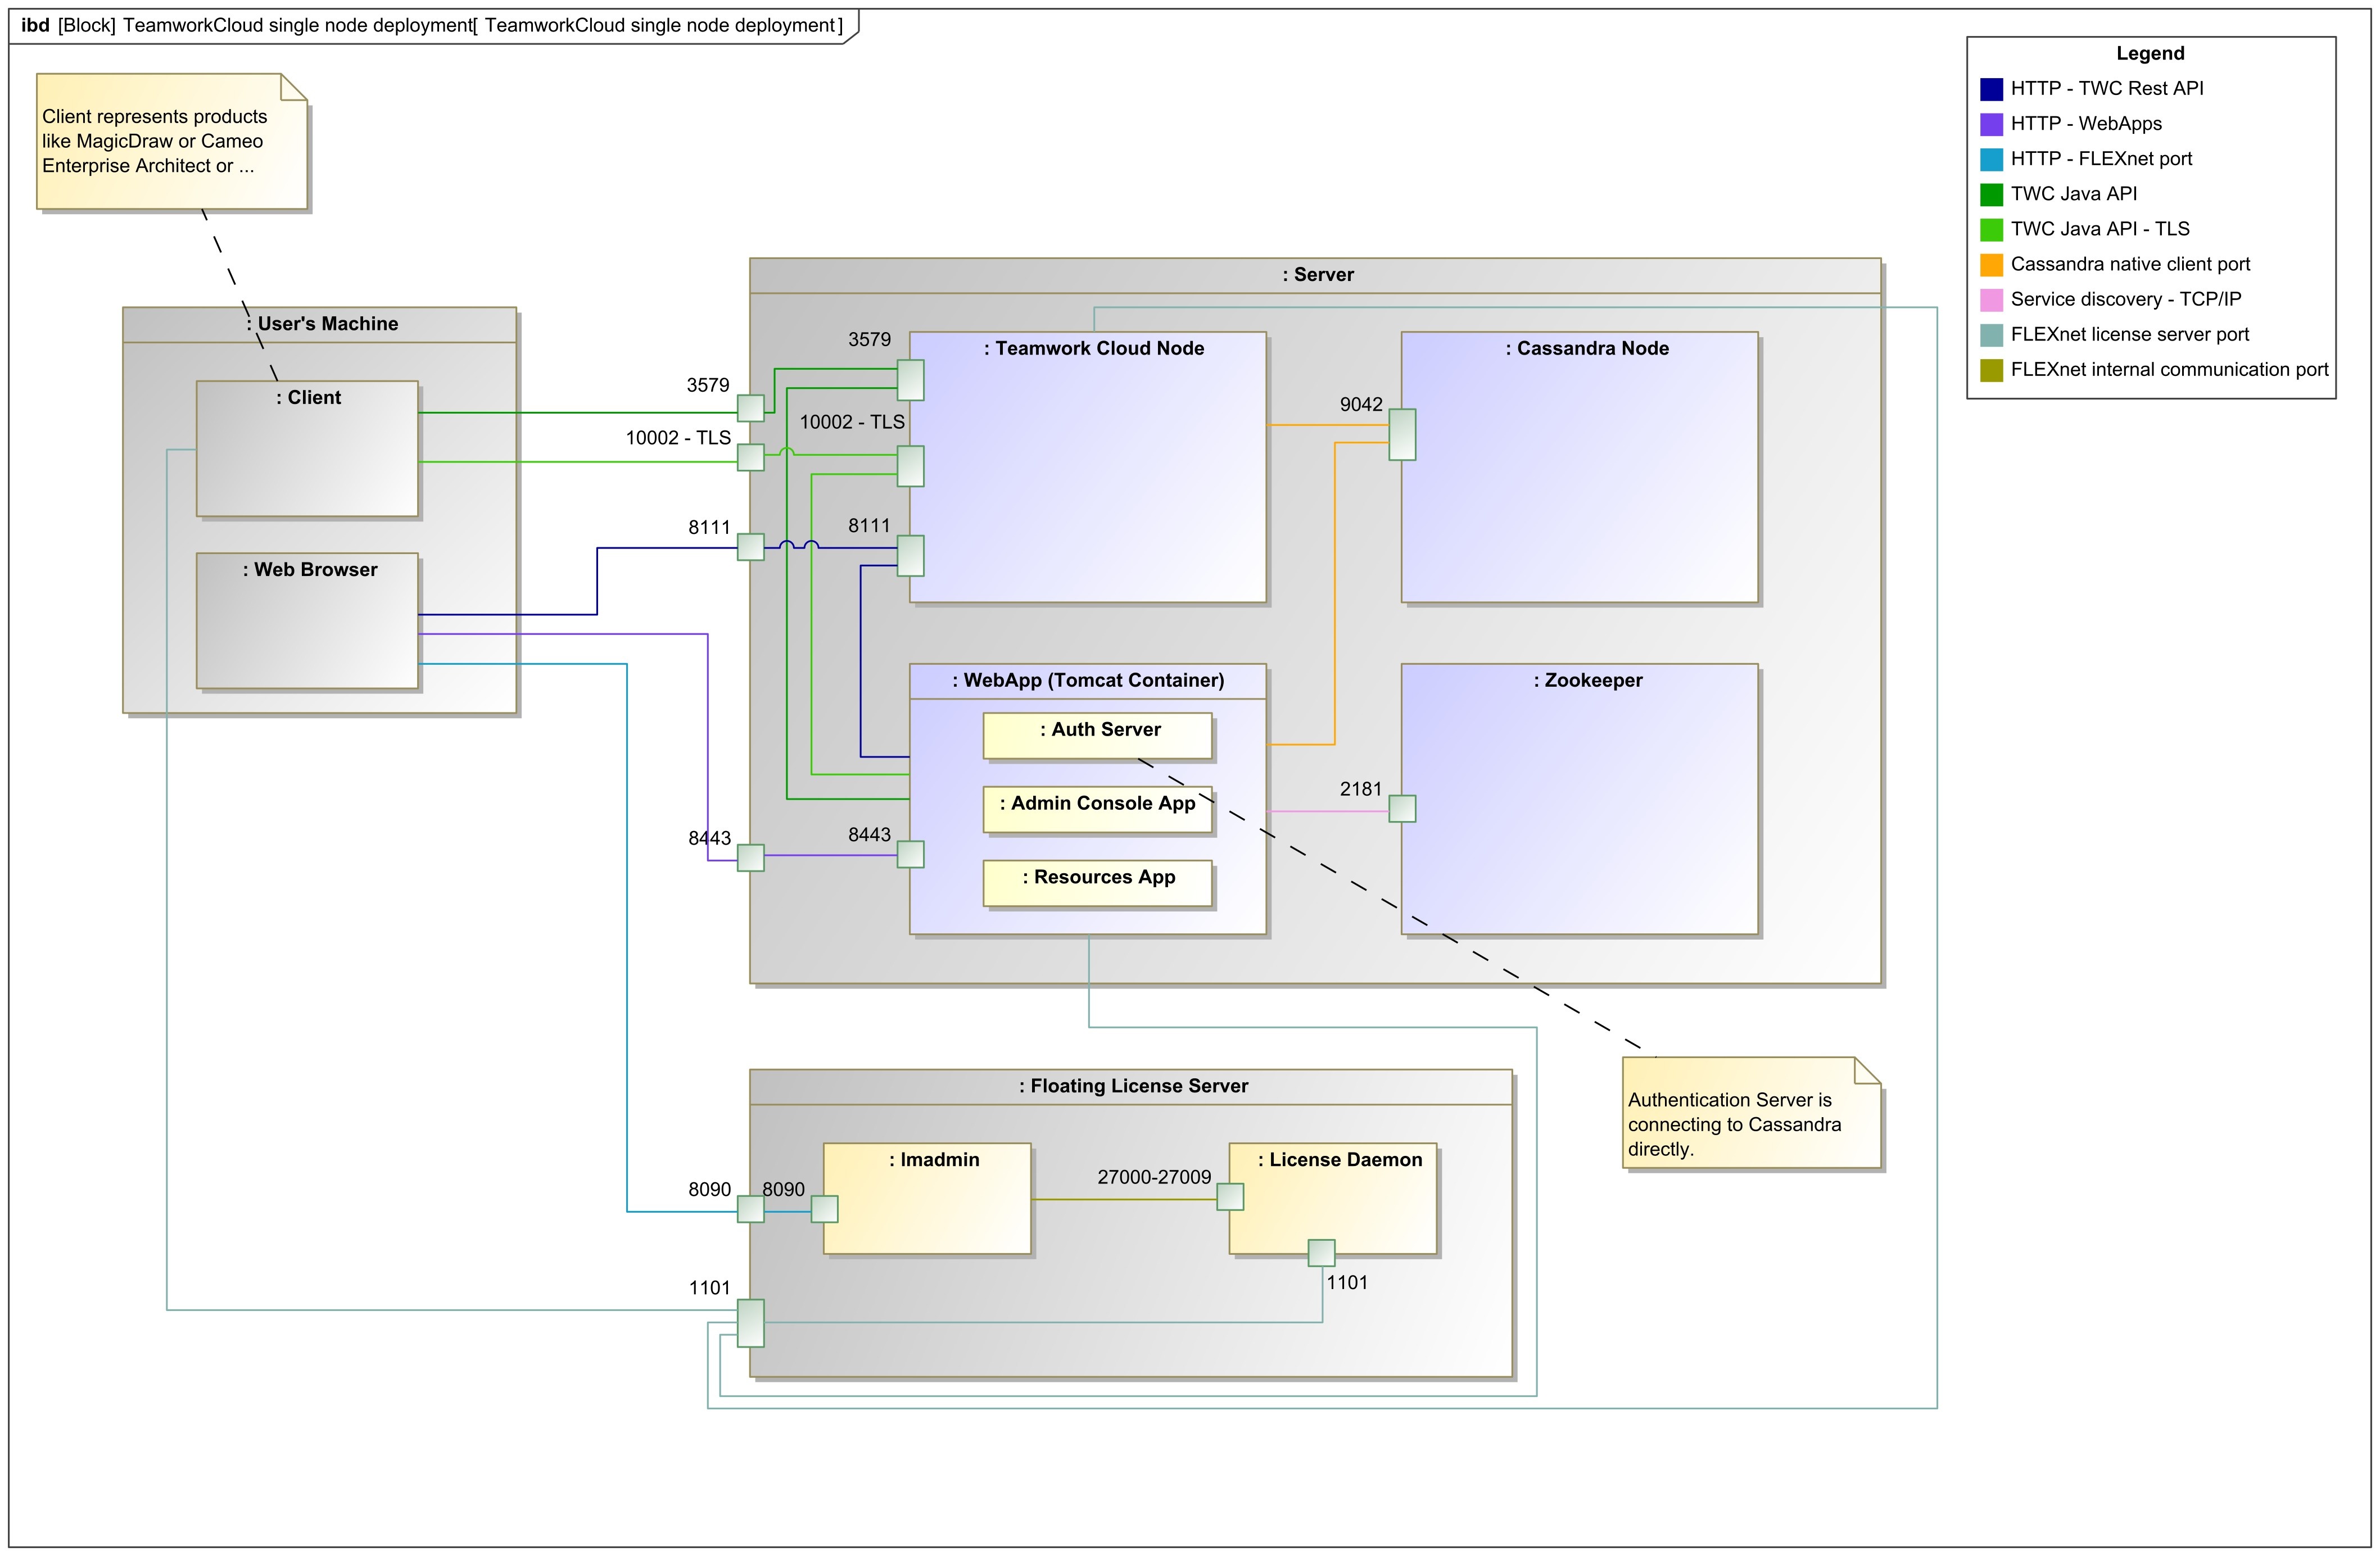Select the 1101 port under License Daemon
The image size is (2380, 1556).
tap(1321, 1252)
